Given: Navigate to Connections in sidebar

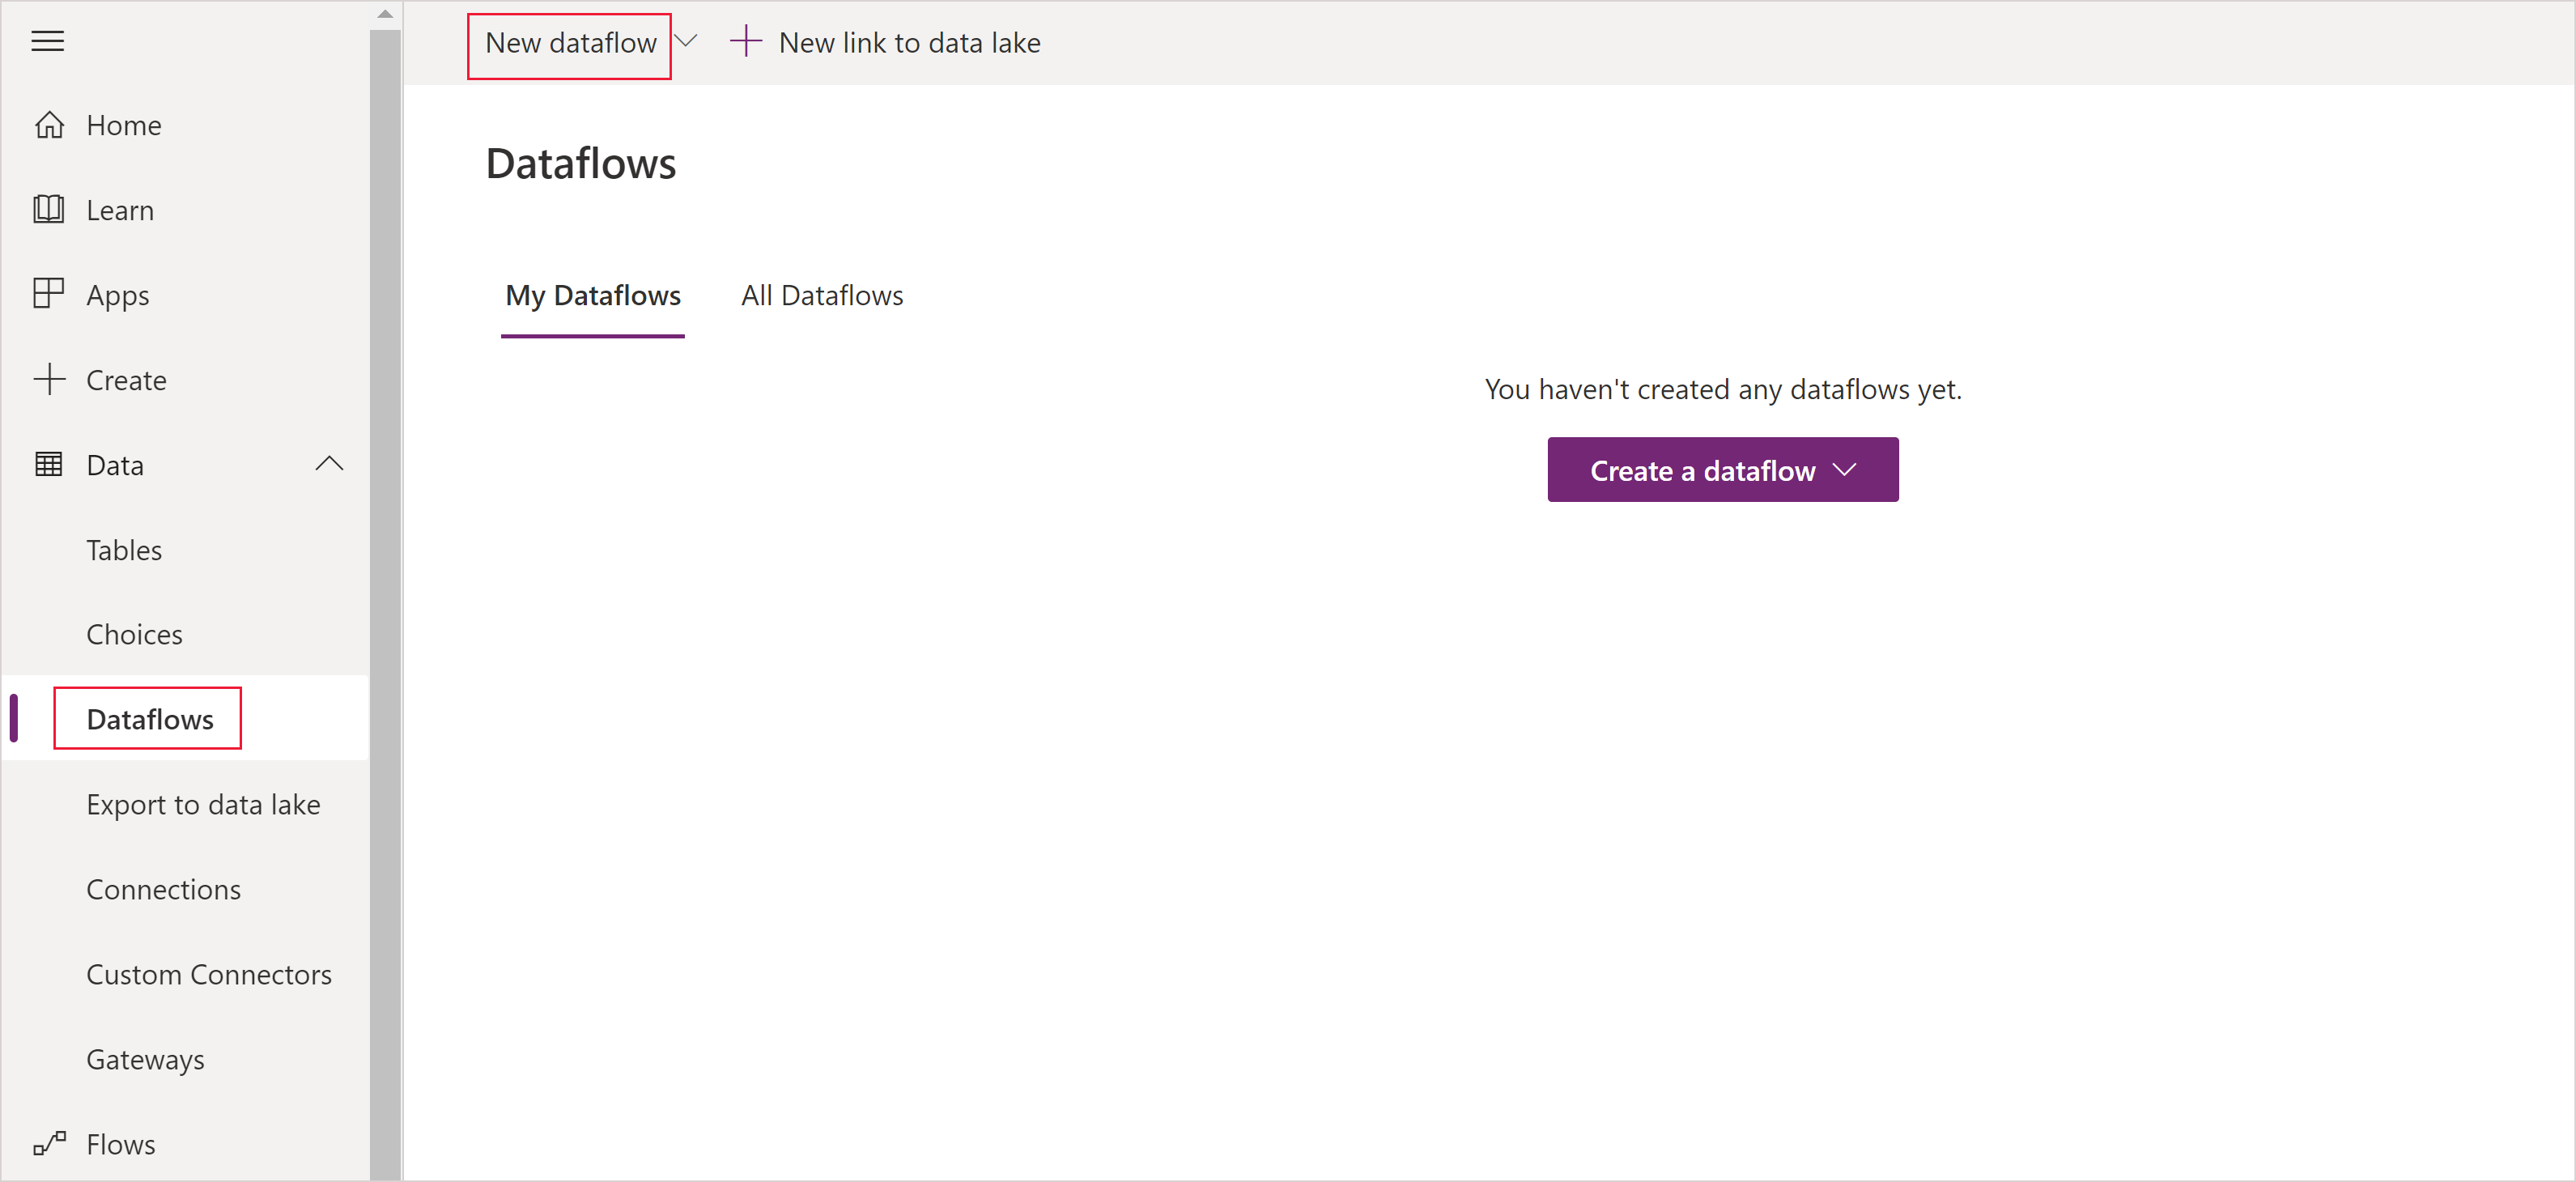Looking at the screenshot, I should (164, 888).
